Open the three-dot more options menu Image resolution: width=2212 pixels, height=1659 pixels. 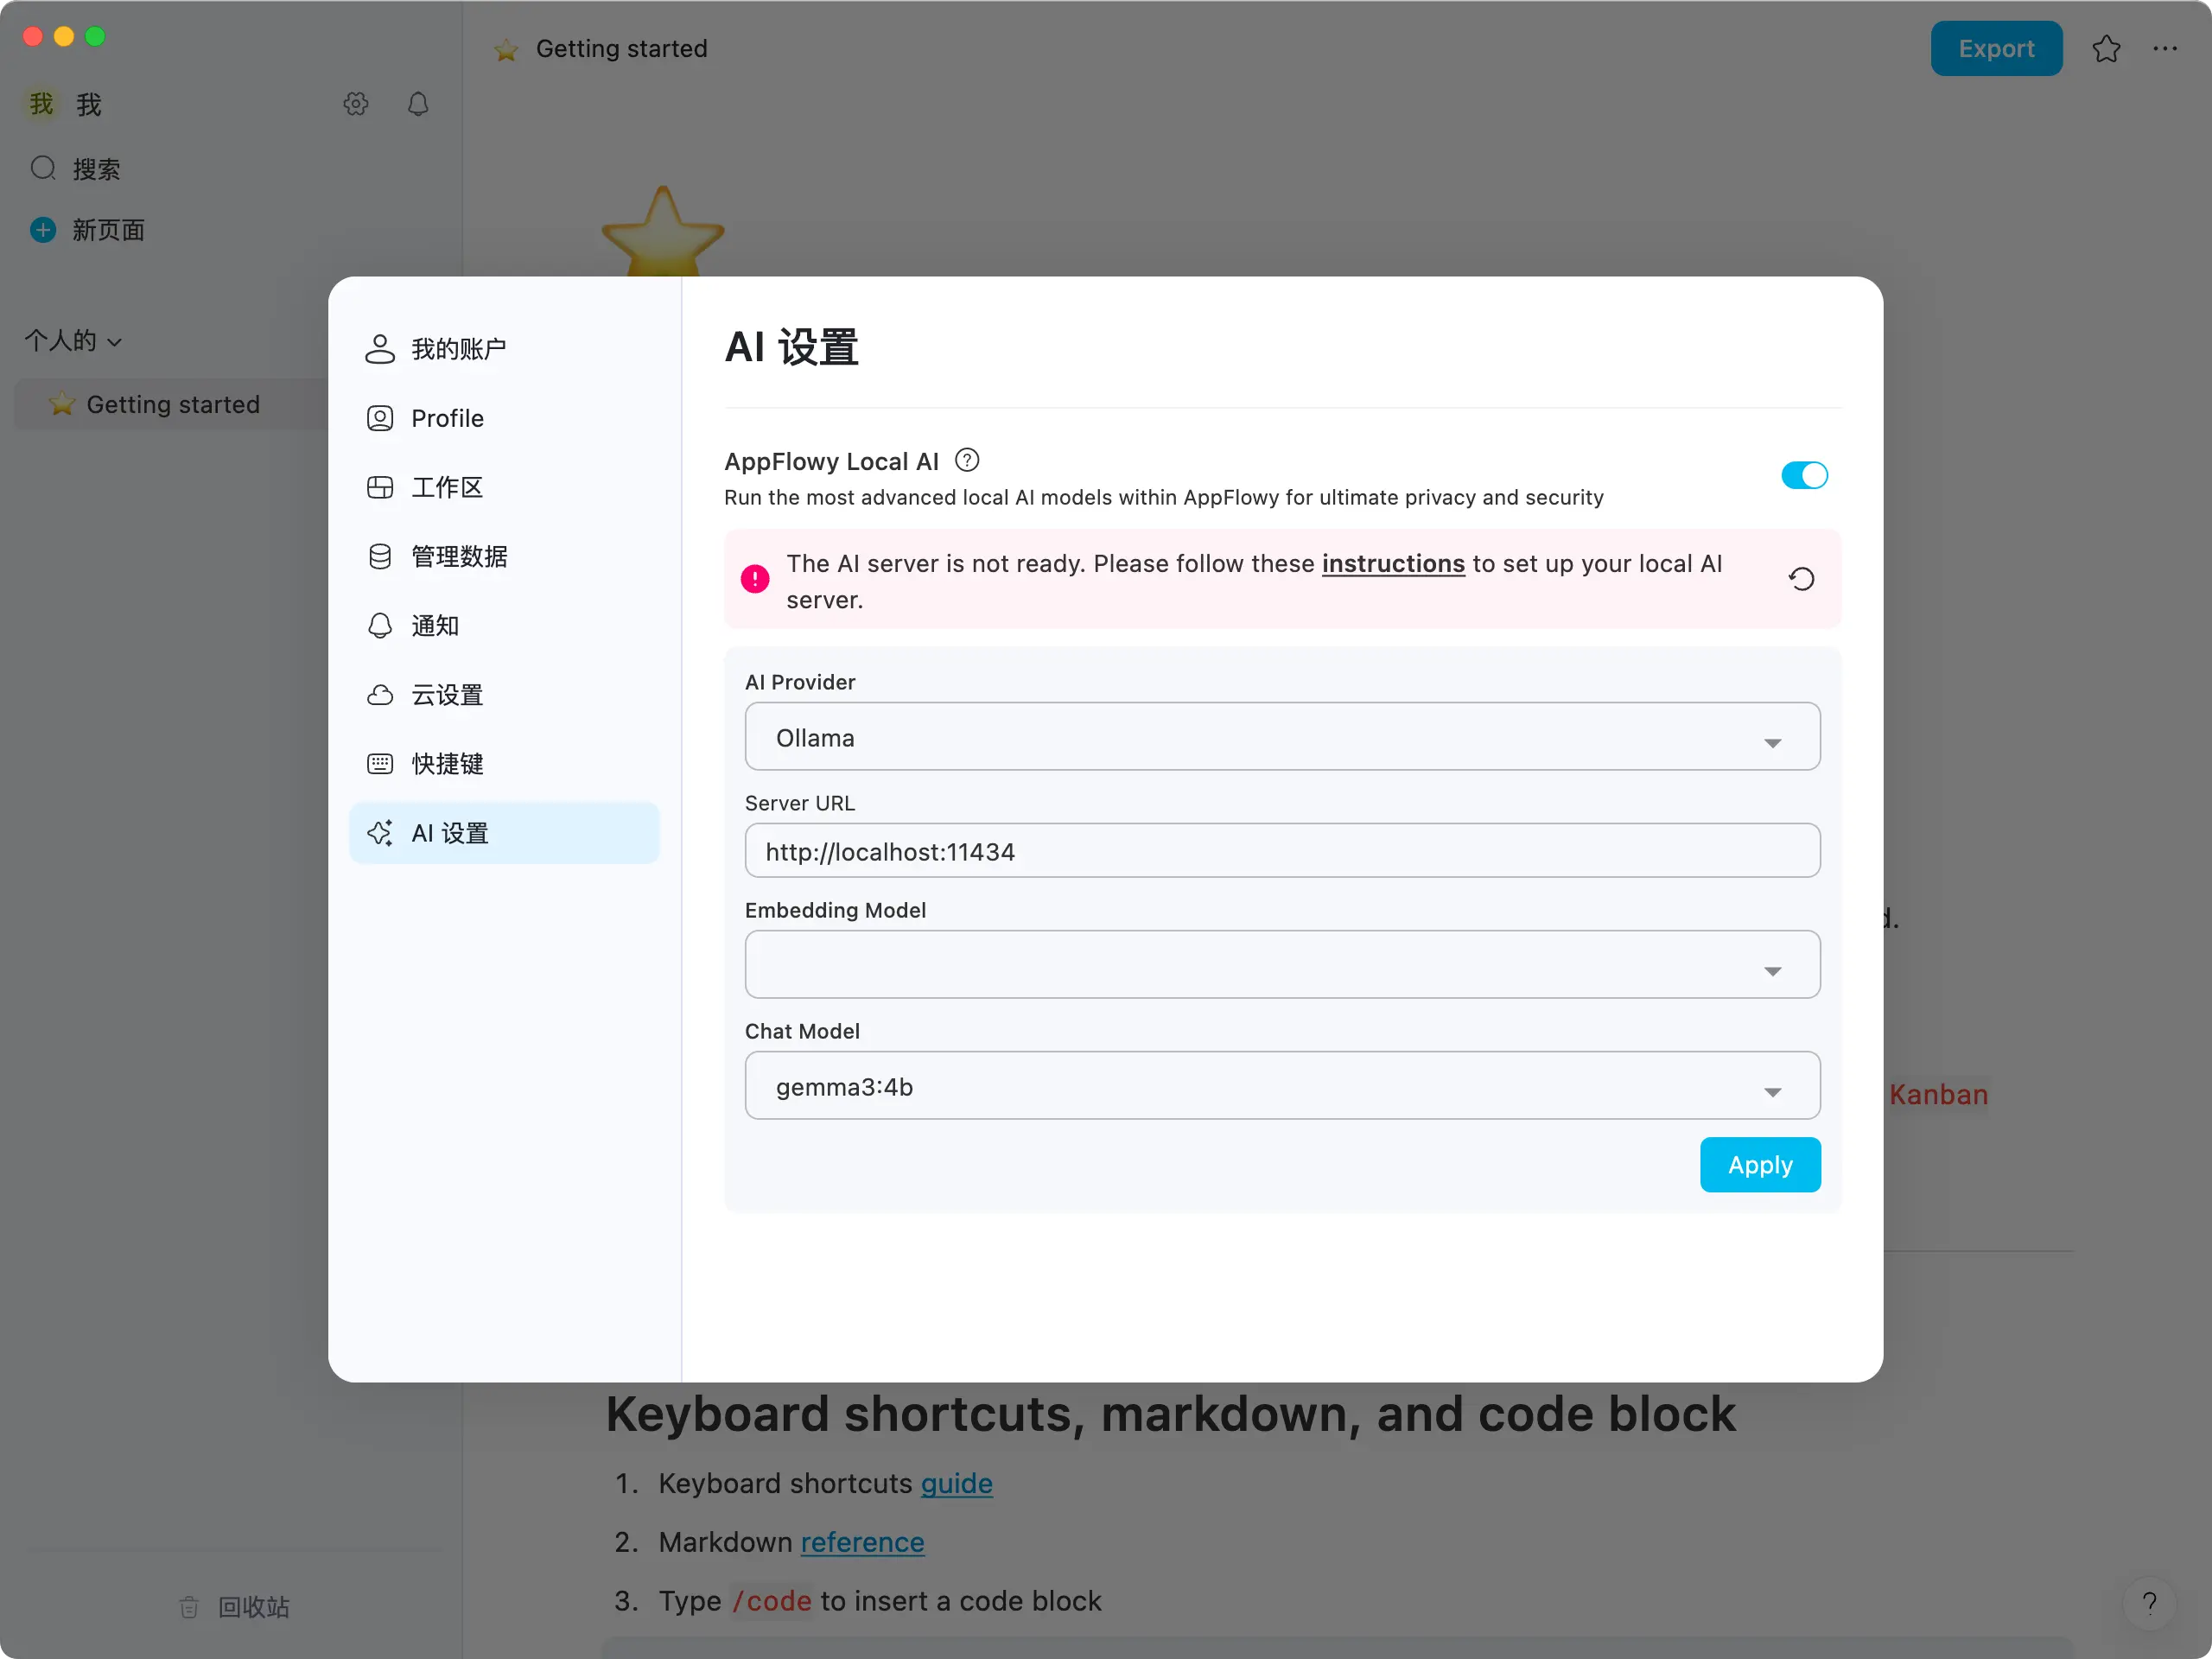point(2165,49)
